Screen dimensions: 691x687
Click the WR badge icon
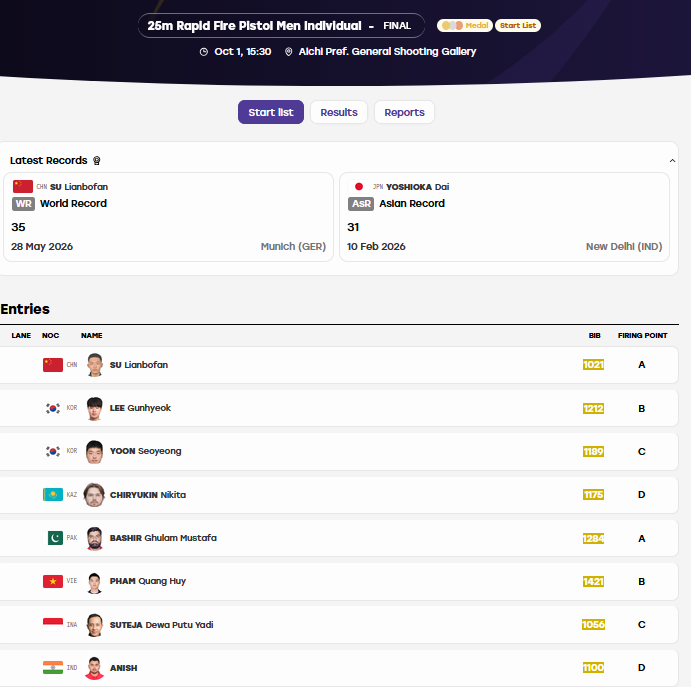click(23, 204)
